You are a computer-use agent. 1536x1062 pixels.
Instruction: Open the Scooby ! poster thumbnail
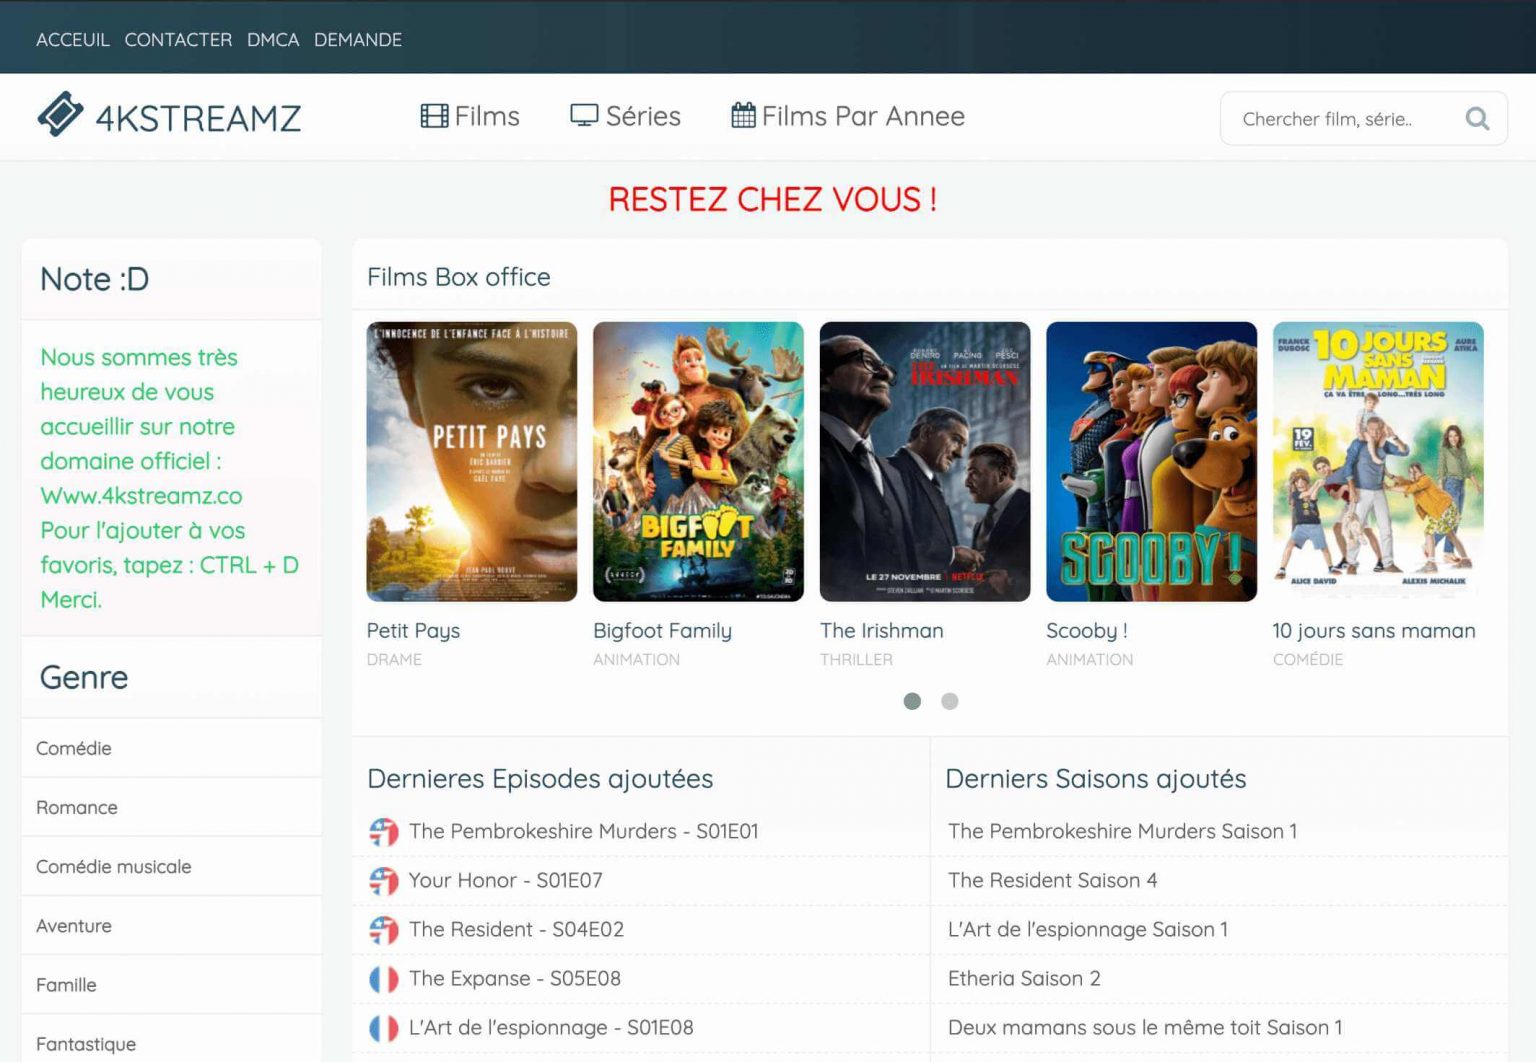coord(1151,462)
